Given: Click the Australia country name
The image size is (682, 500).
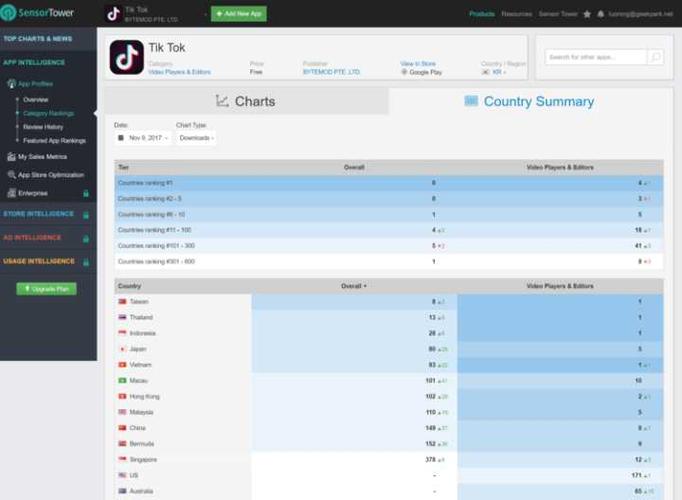Looking at the screenshot, I should coord(141,491).
